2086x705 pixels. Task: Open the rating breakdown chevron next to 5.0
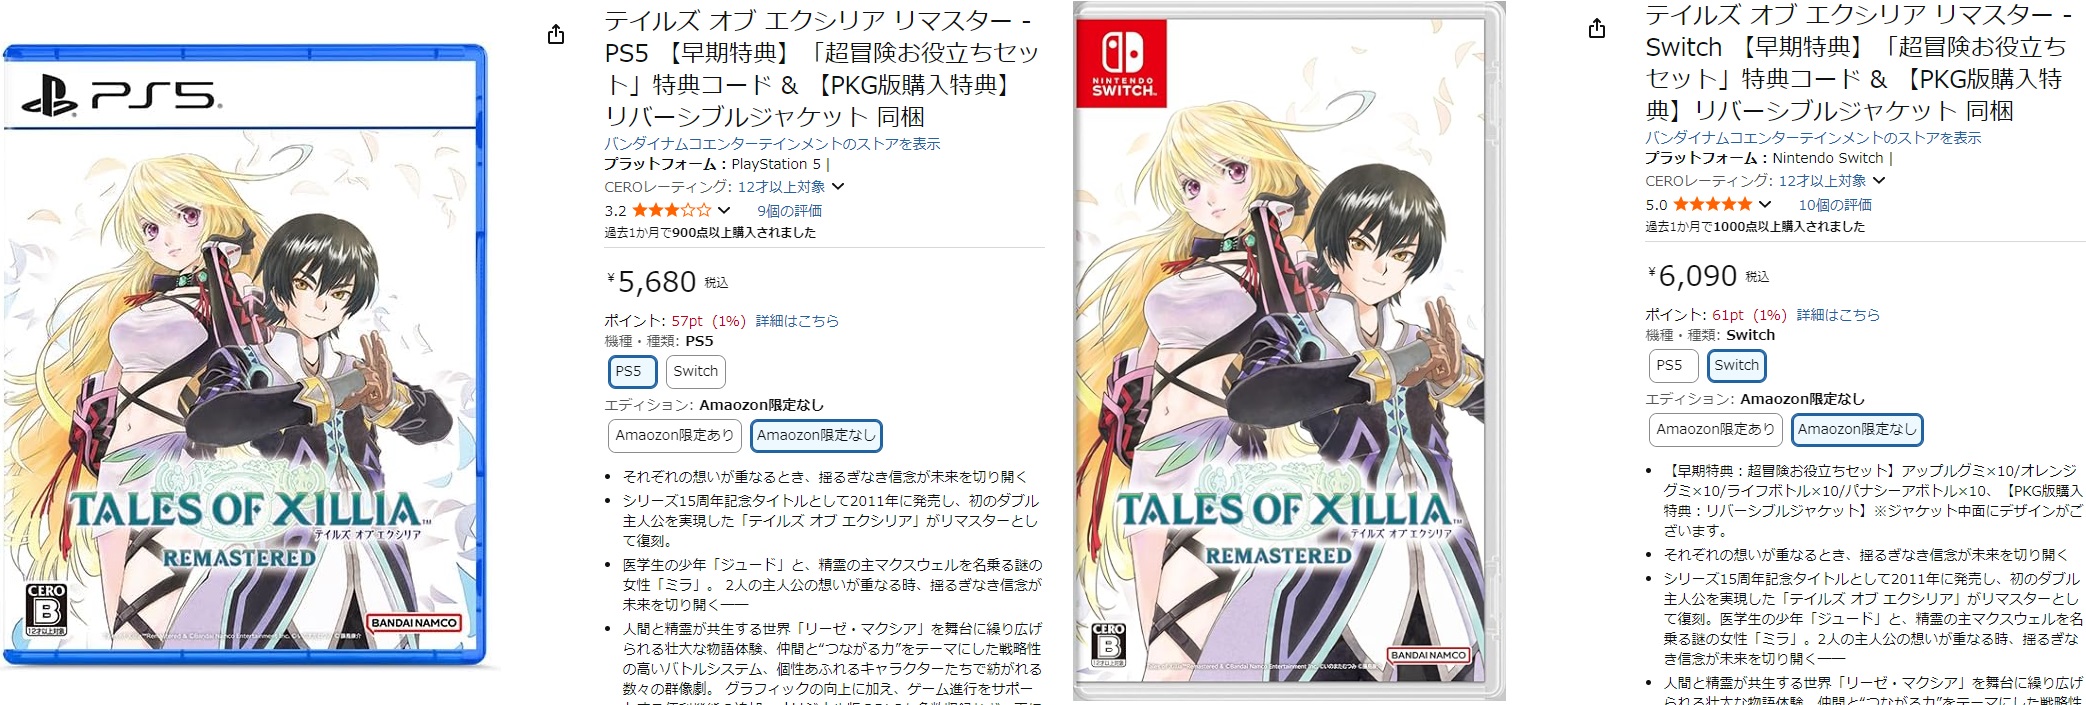pos(1765,205)
